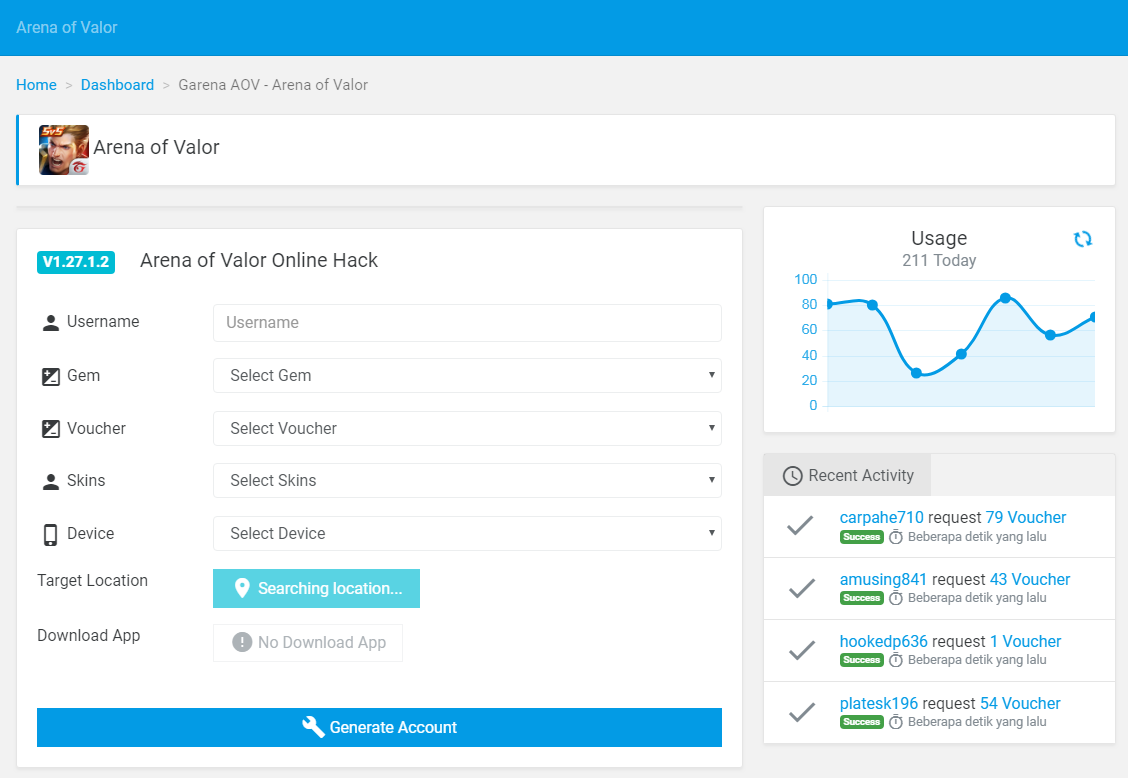Click the map pin icon in Searching location
The height and width of the screenshot is (778, 1128).
pyautogui.click(x=242, y=588)
